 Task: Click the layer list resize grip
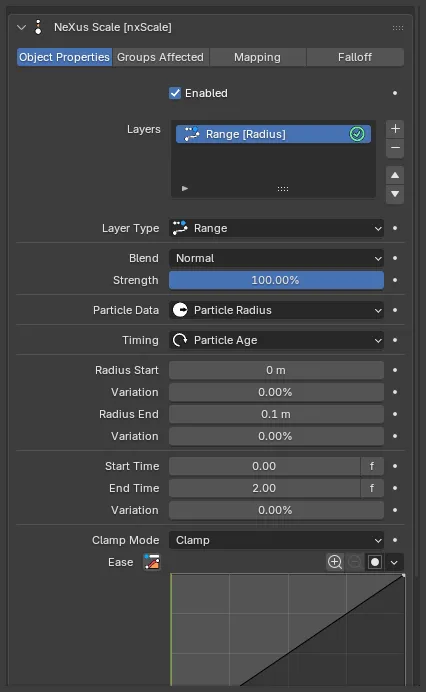283,189
